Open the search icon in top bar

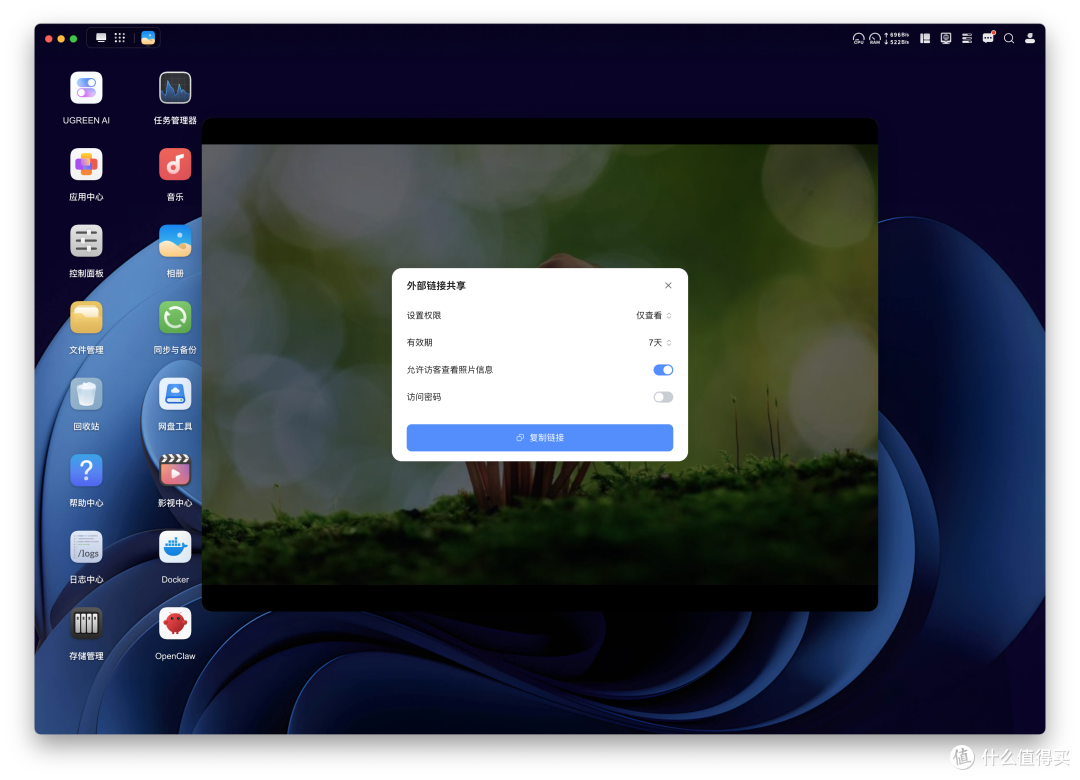[1008, 39]
